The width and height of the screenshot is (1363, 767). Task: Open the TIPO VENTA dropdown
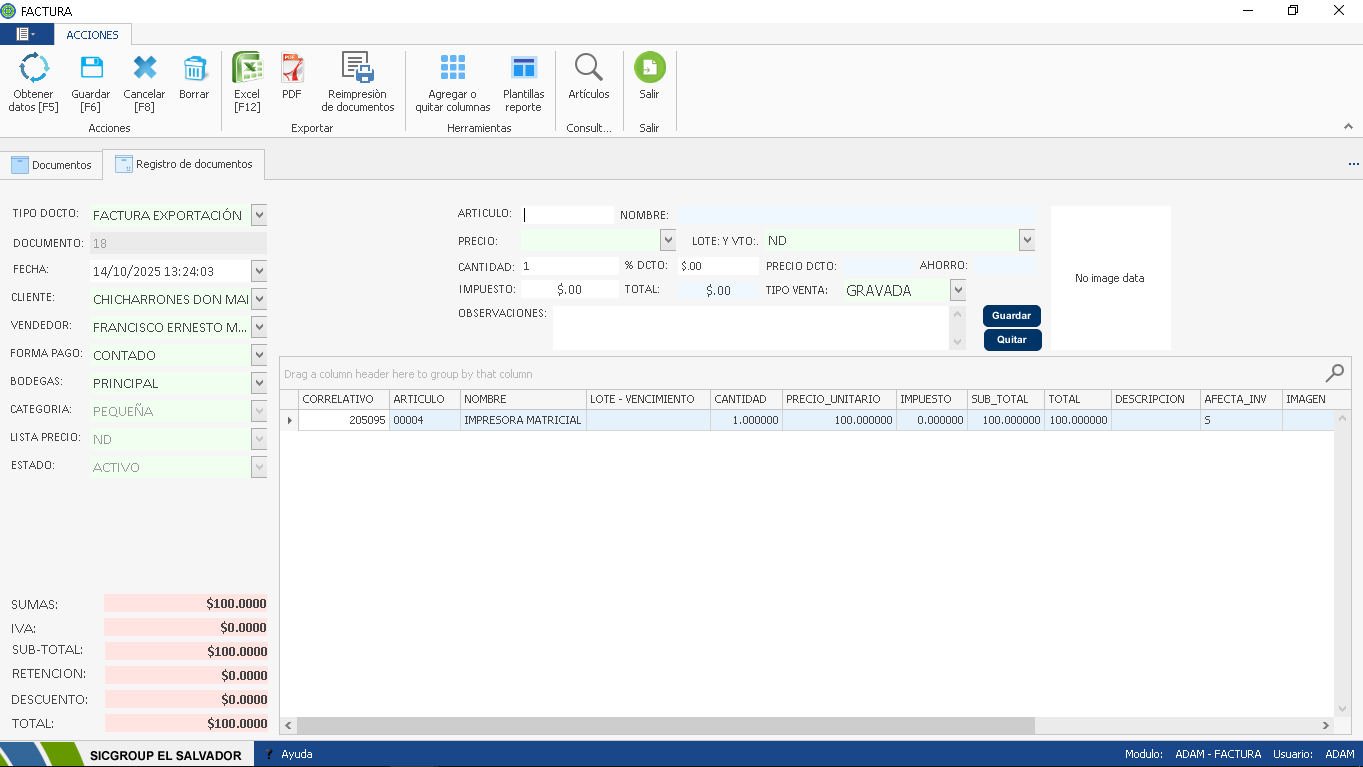tap(957, 290)
